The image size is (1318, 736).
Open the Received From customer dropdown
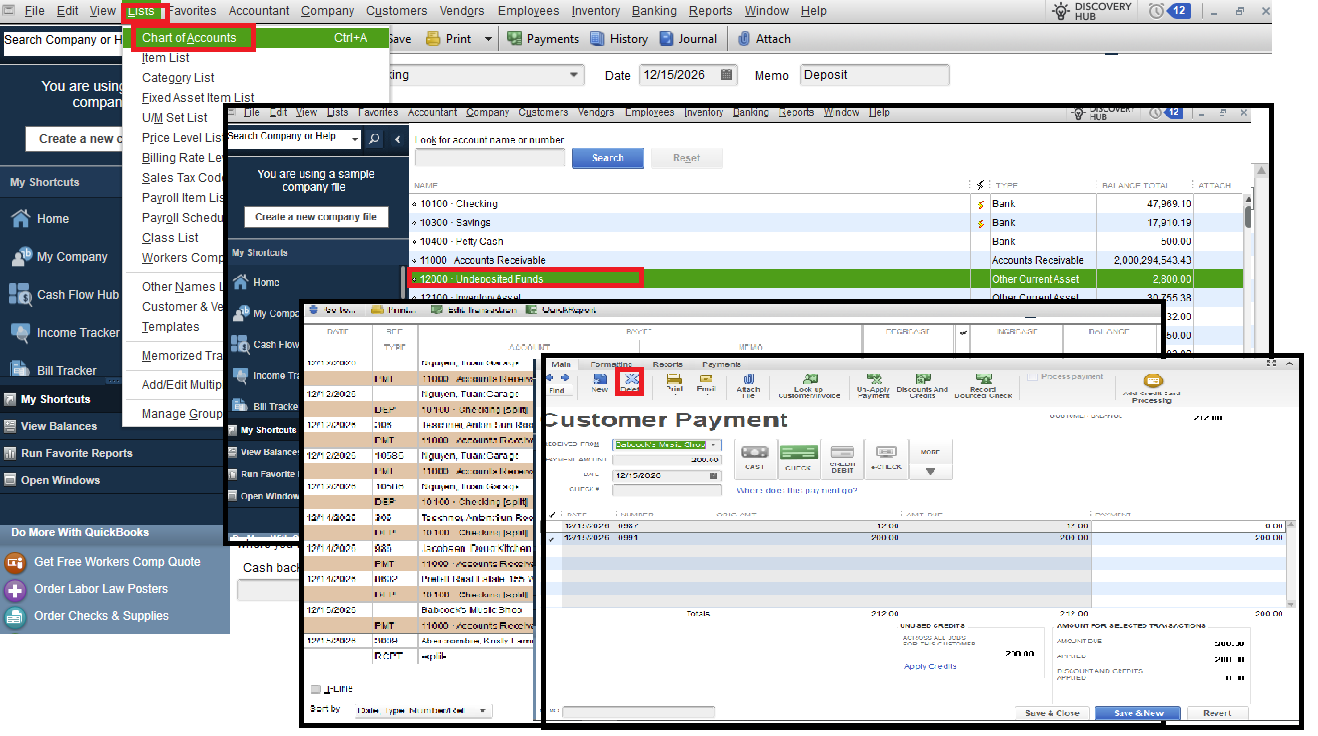tap(711, 446)
